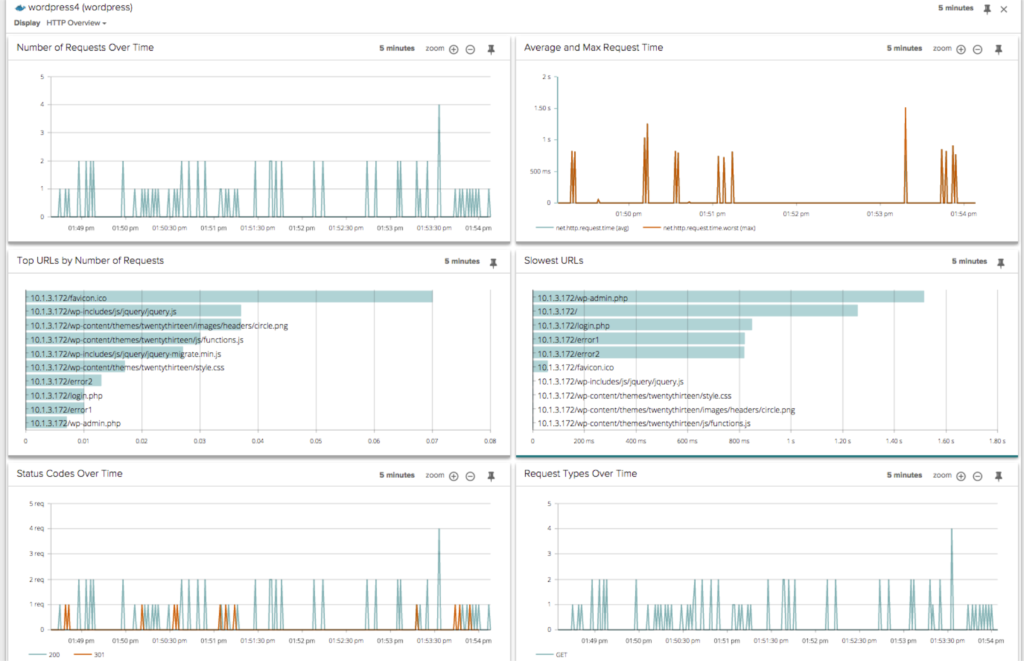Select the jquery.js bar in Top URLs
Screen dimensions: 1024x661
pos(133,312)
